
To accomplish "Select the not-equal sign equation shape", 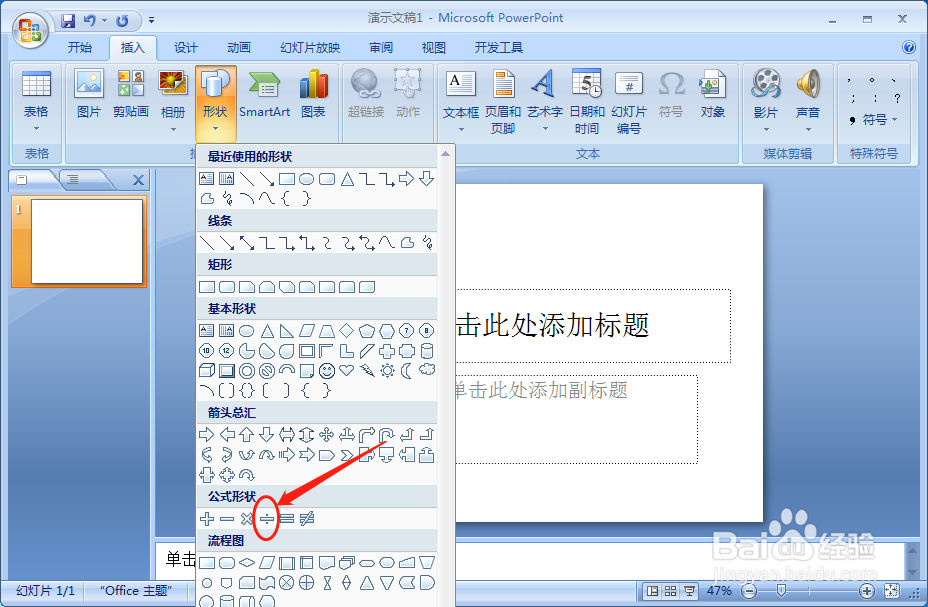I will click(x=307, y=519).
